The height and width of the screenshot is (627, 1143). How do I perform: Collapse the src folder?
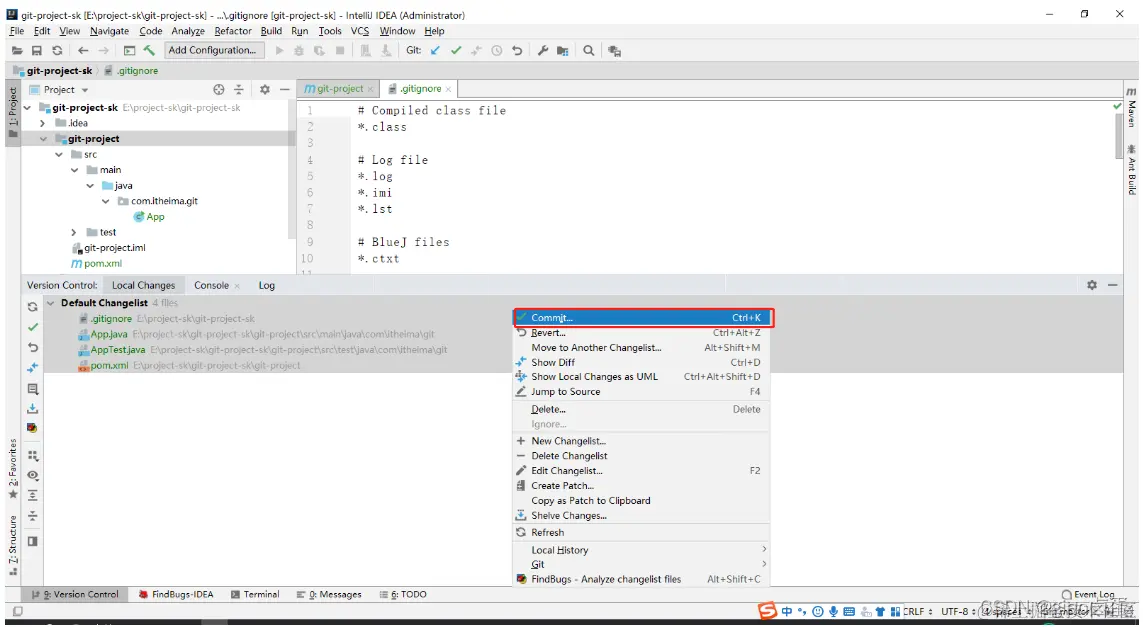(x=59, y=155)
